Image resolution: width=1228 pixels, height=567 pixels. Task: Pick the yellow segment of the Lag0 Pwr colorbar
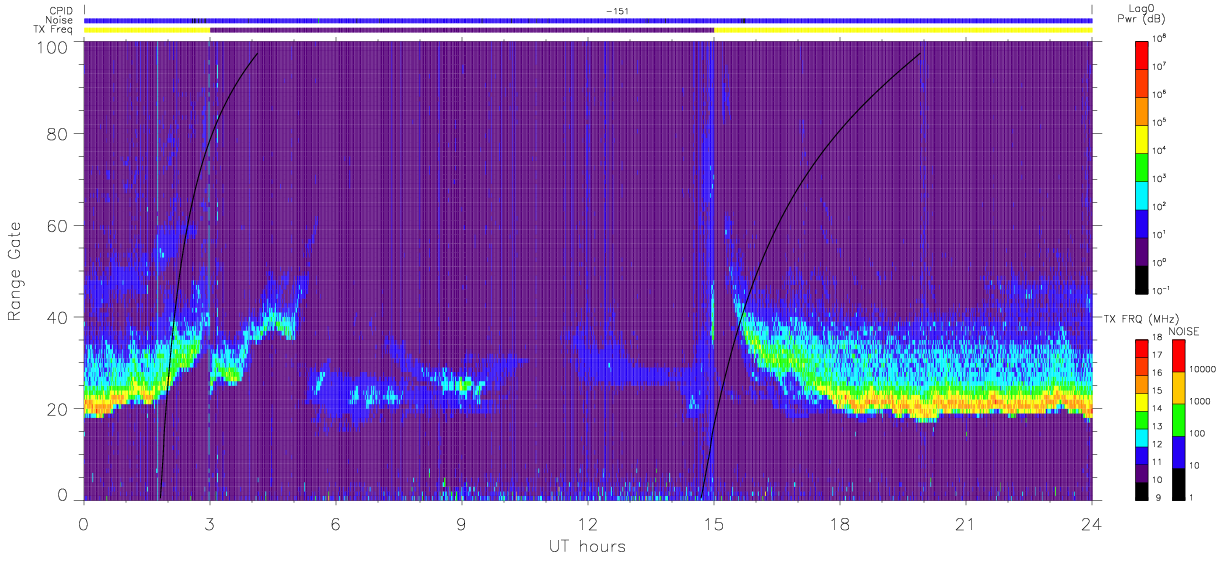(x=1143, y=137)
